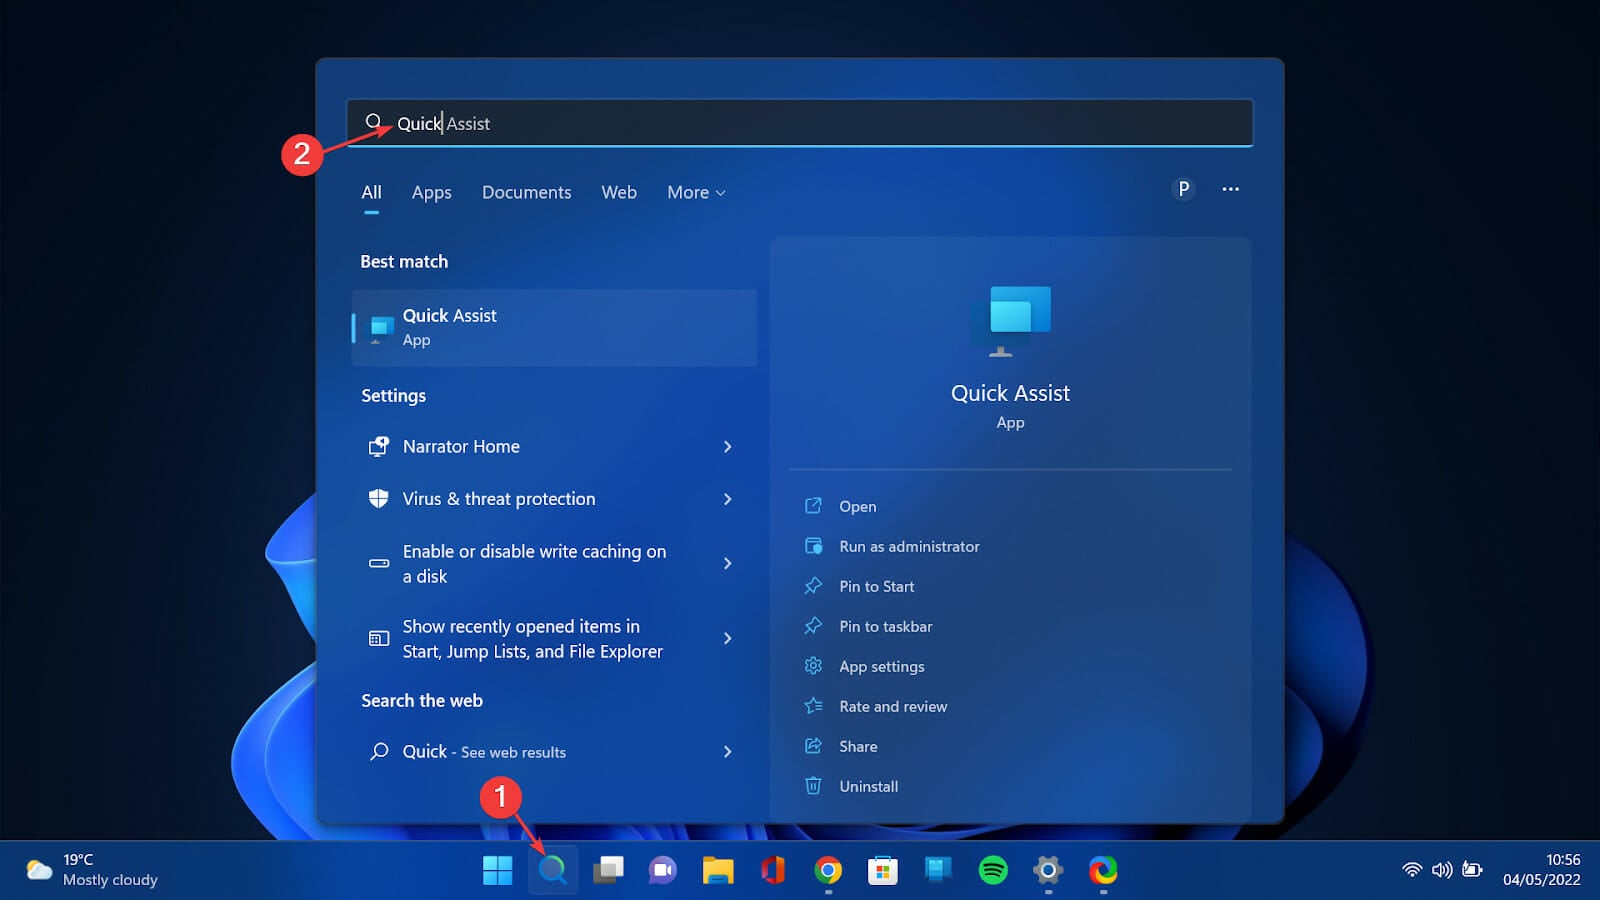The width and height of the screenshot is (1600, 900).
Task: Open Settings gear icon on taskbar
Action: [1047, 870]
